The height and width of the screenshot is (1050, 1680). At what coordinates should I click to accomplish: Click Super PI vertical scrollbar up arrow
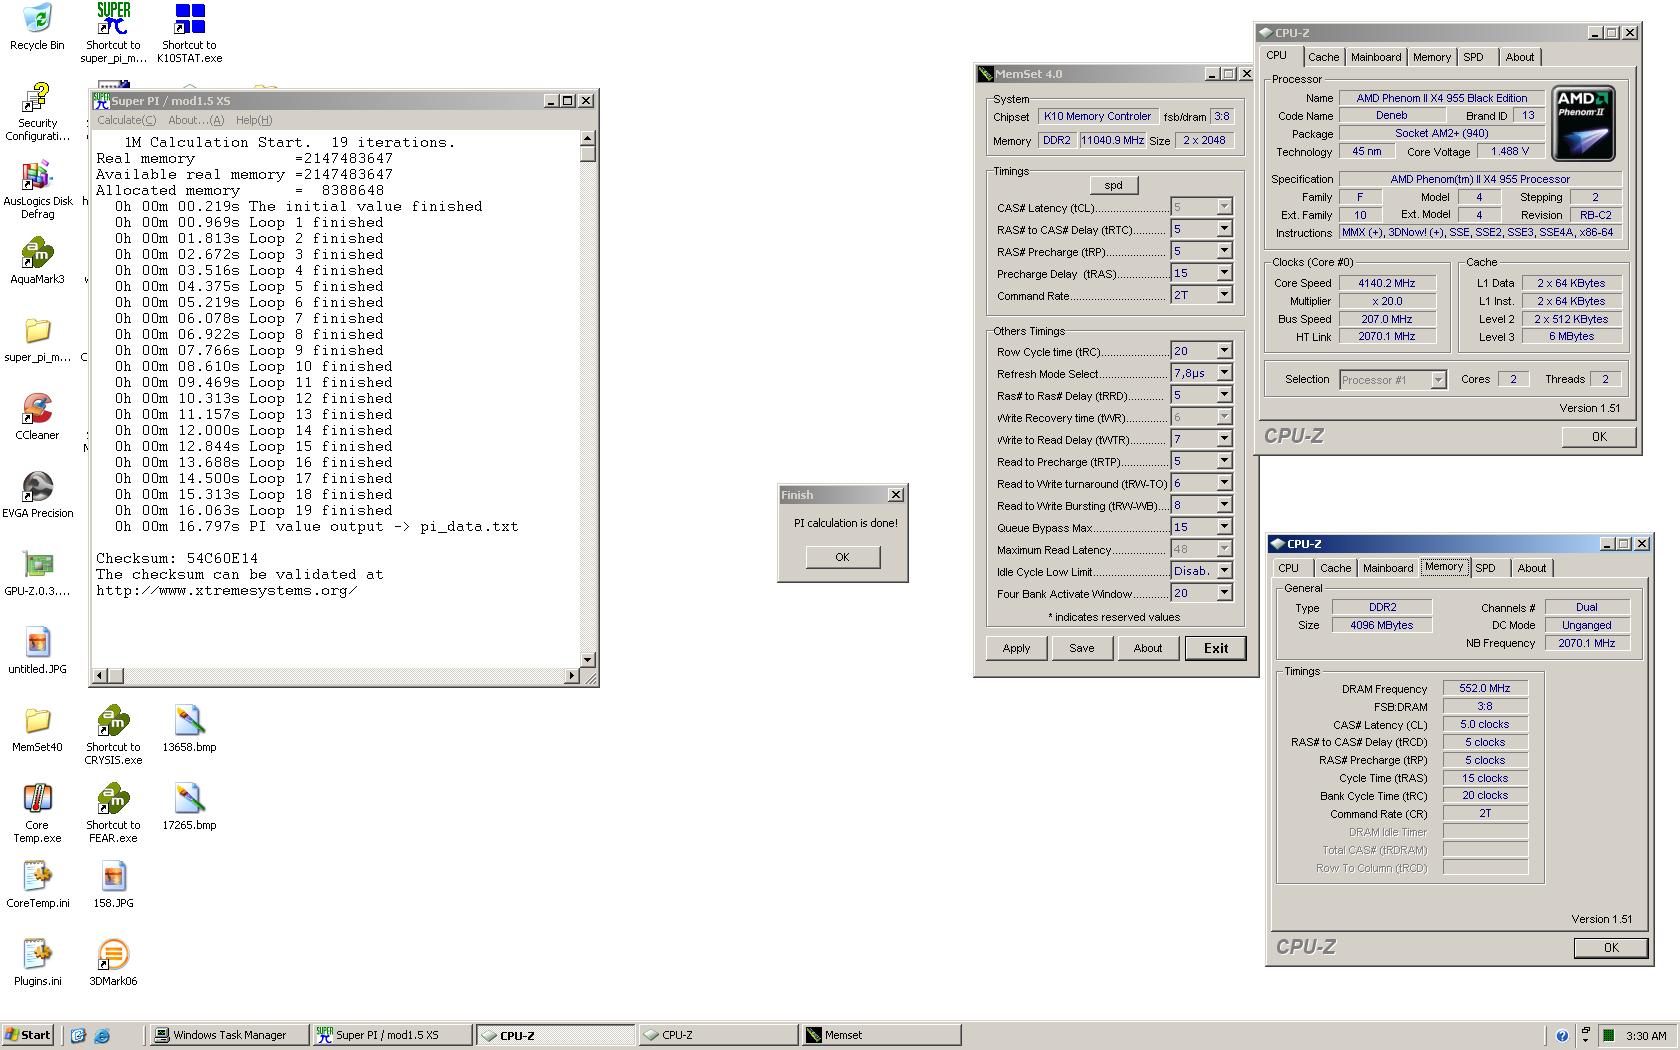588,138
